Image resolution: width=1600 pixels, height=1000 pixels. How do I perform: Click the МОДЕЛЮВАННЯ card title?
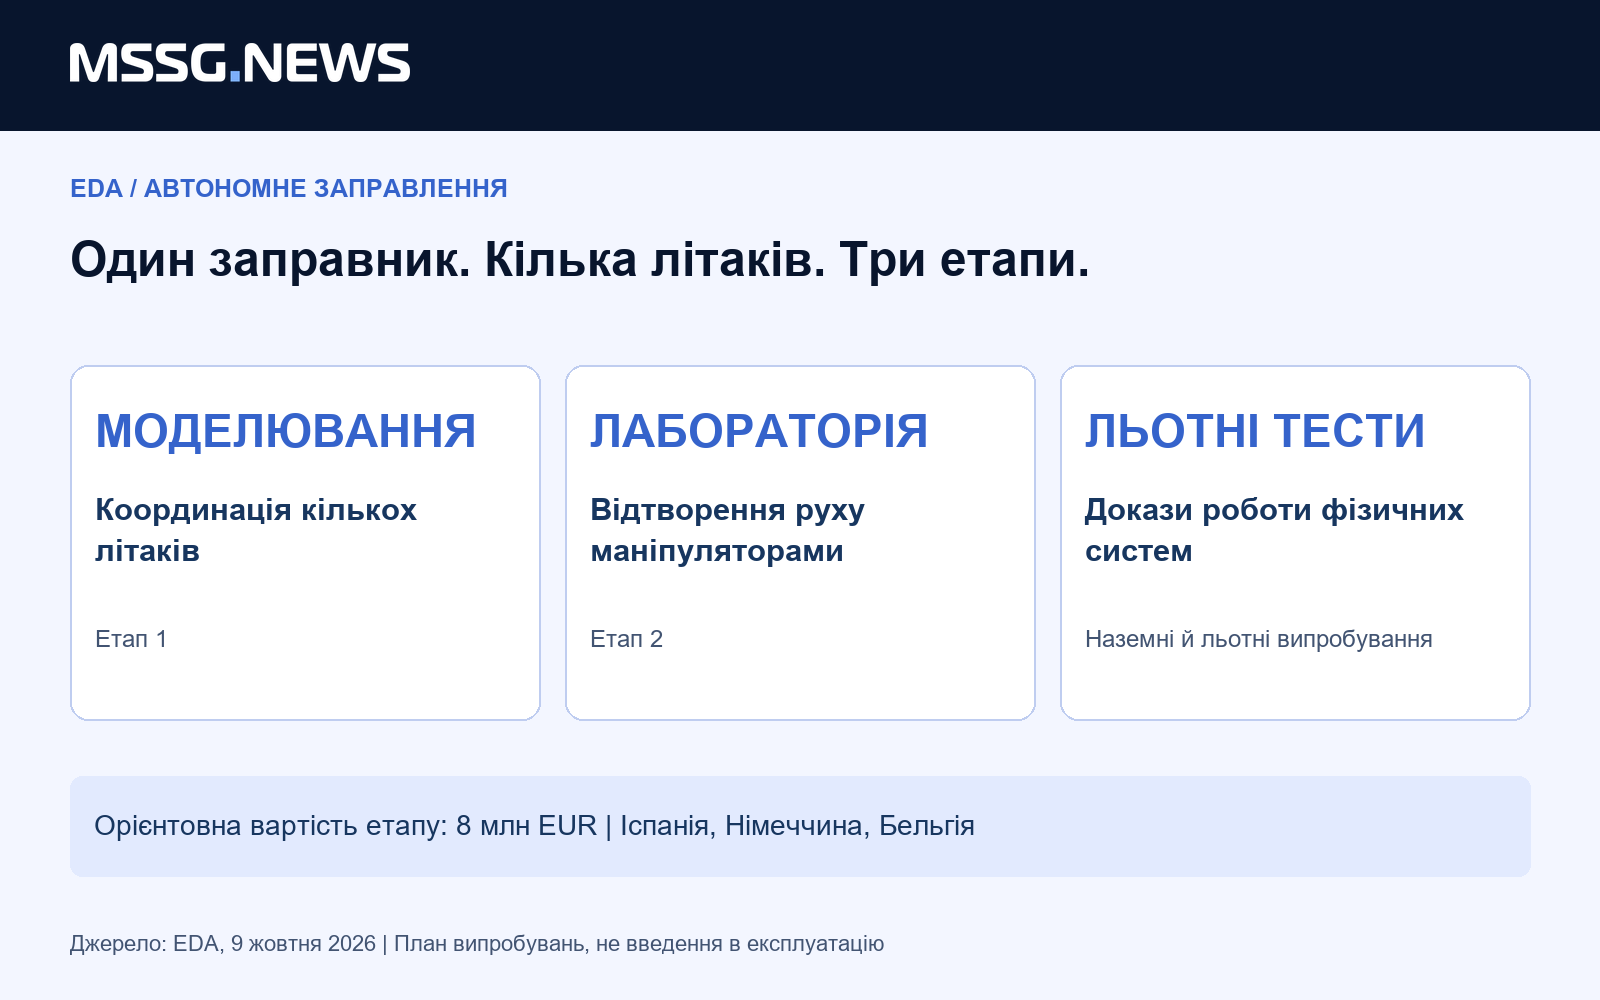tap(286, 431)
